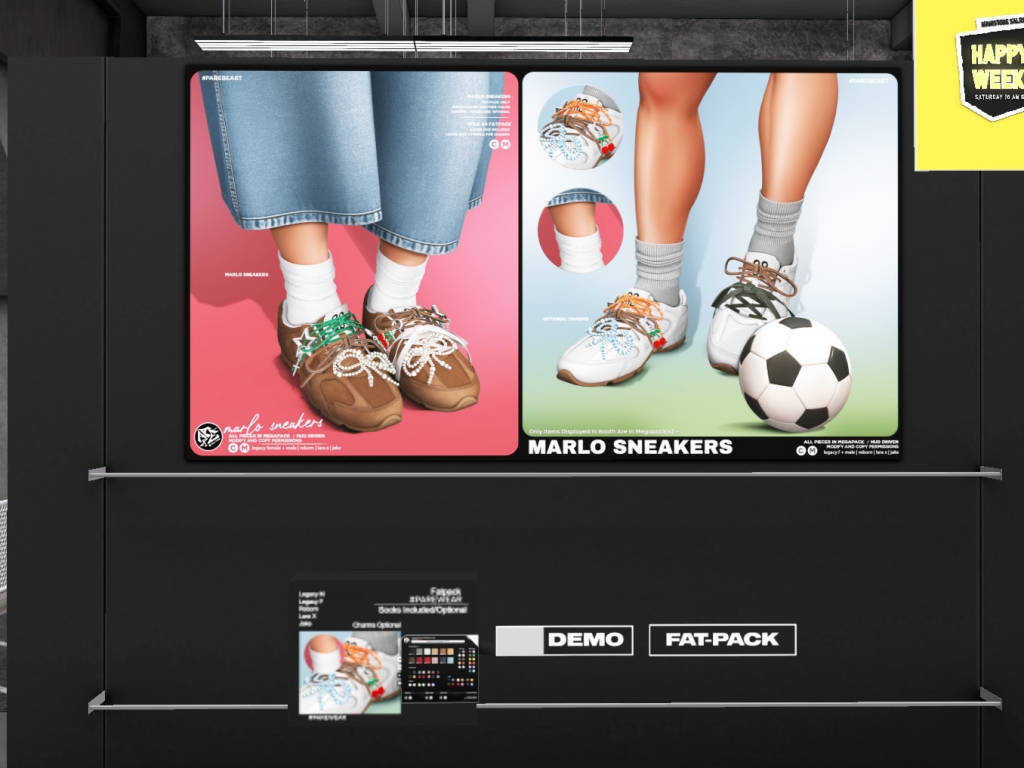Click the ceiling light fixture above the display
This screenshot has height=768, width=1024.
(414, 44)
